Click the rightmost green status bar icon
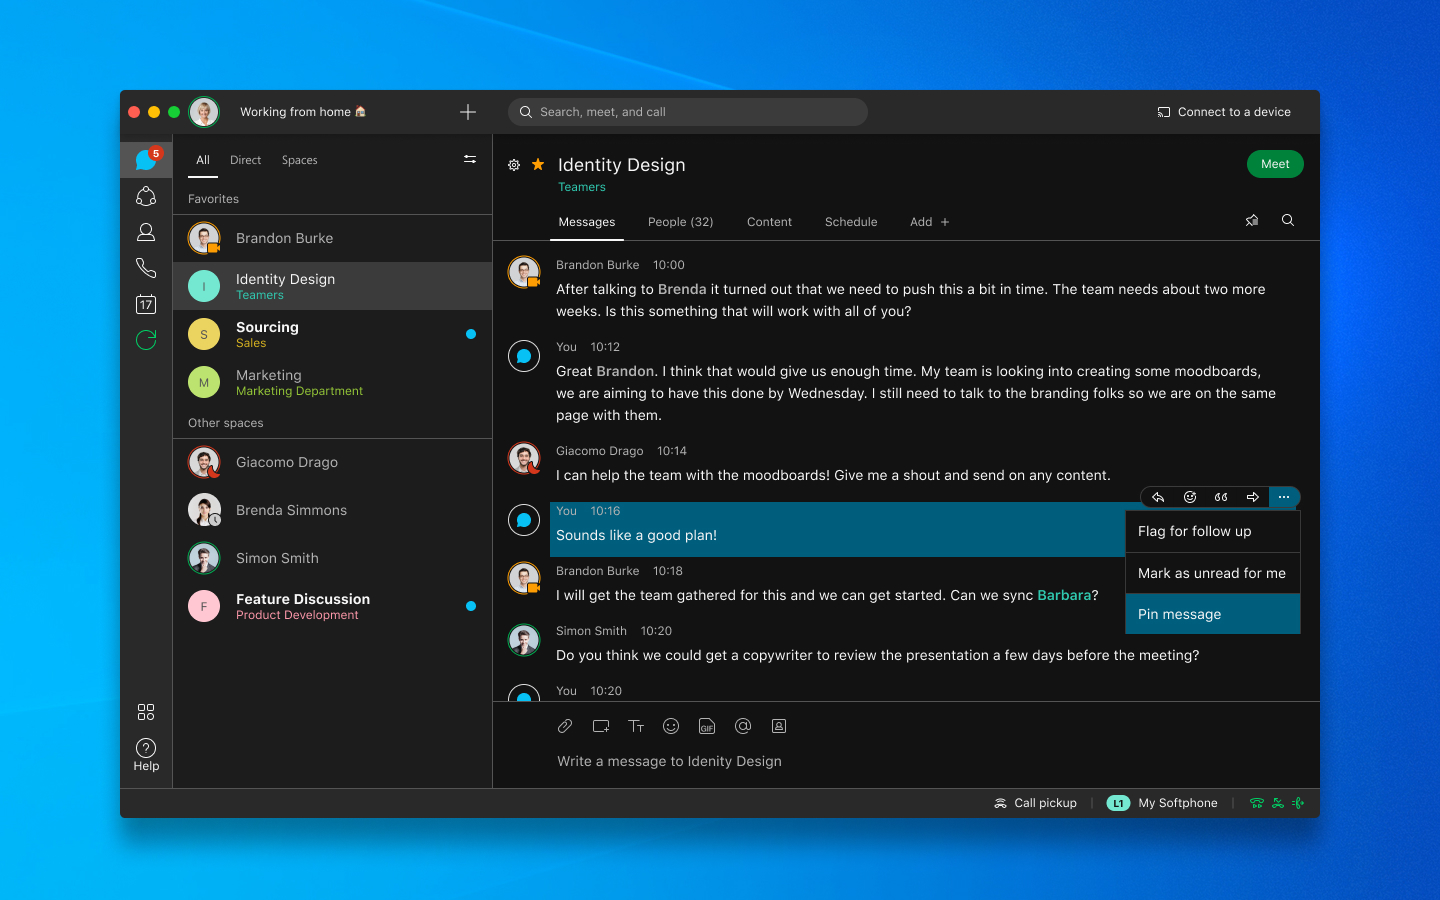This screenshot has height=900, width=1440. [x=1298, y=803]
